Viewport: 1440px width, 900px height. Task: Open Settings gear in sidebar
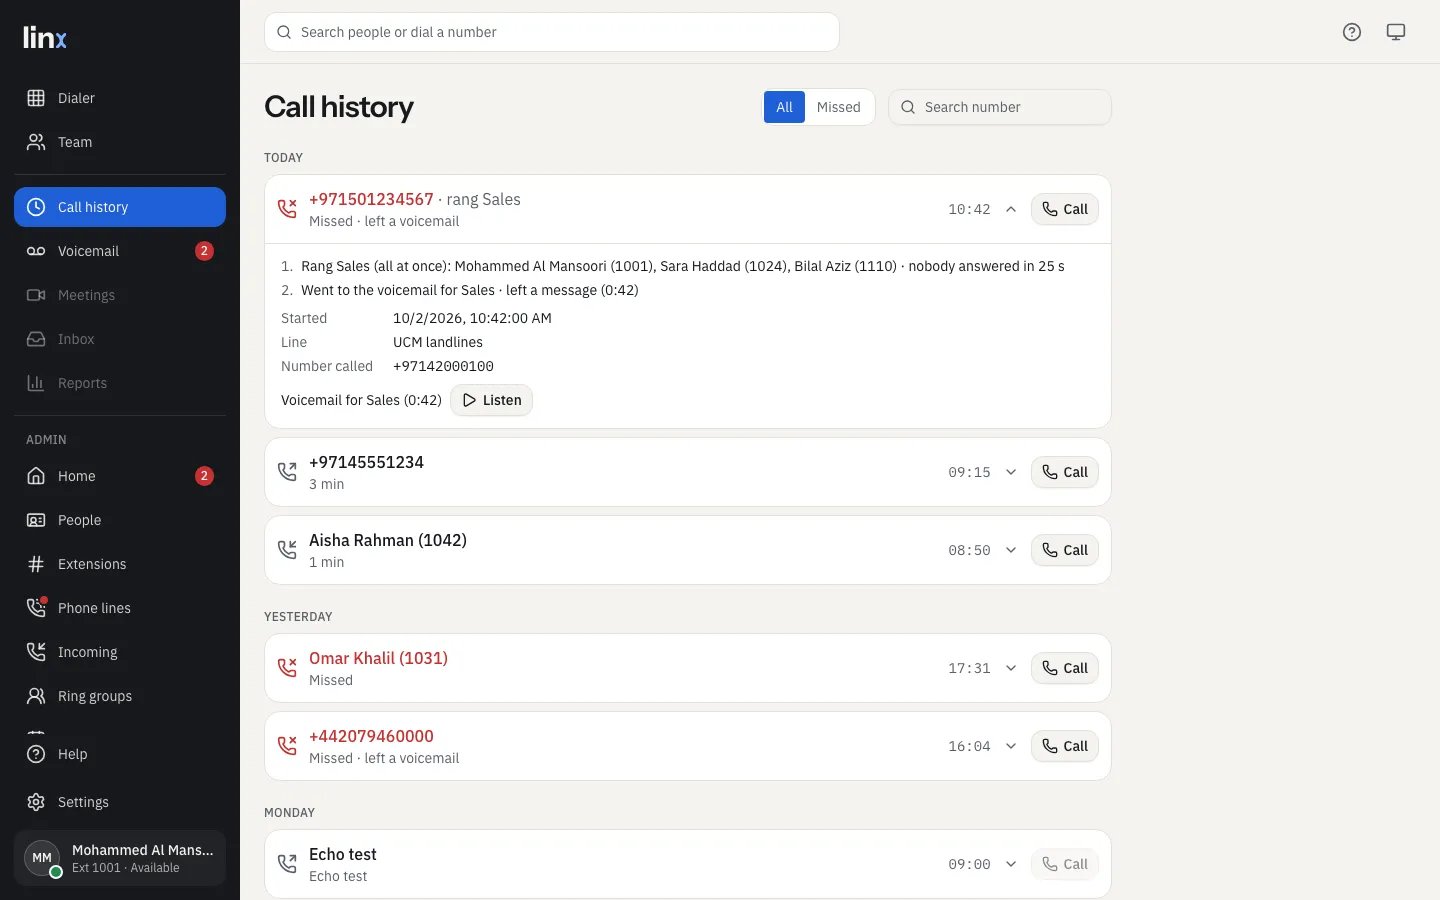pyautogui.click(x=120, y=802)
